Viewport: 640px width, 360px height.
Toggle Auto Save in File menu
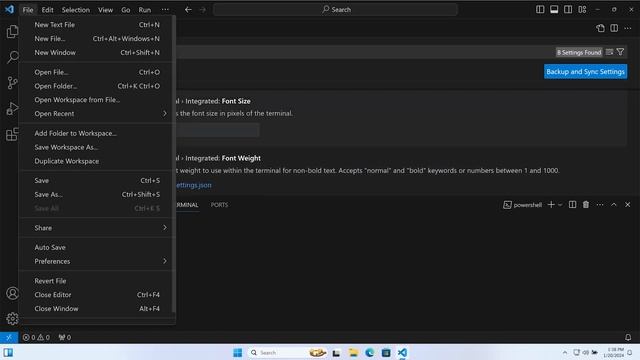97,247
